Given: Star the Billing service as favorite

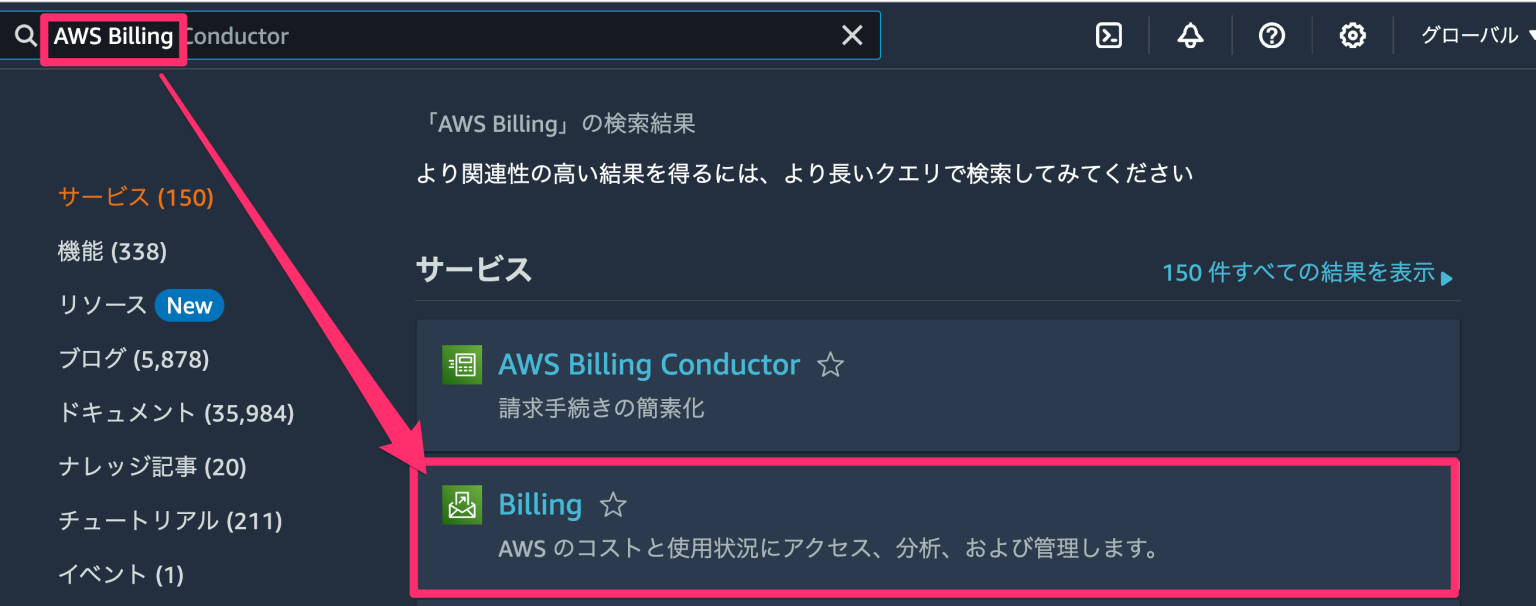Looking at the screenshot, I should (x=612, y=506).
